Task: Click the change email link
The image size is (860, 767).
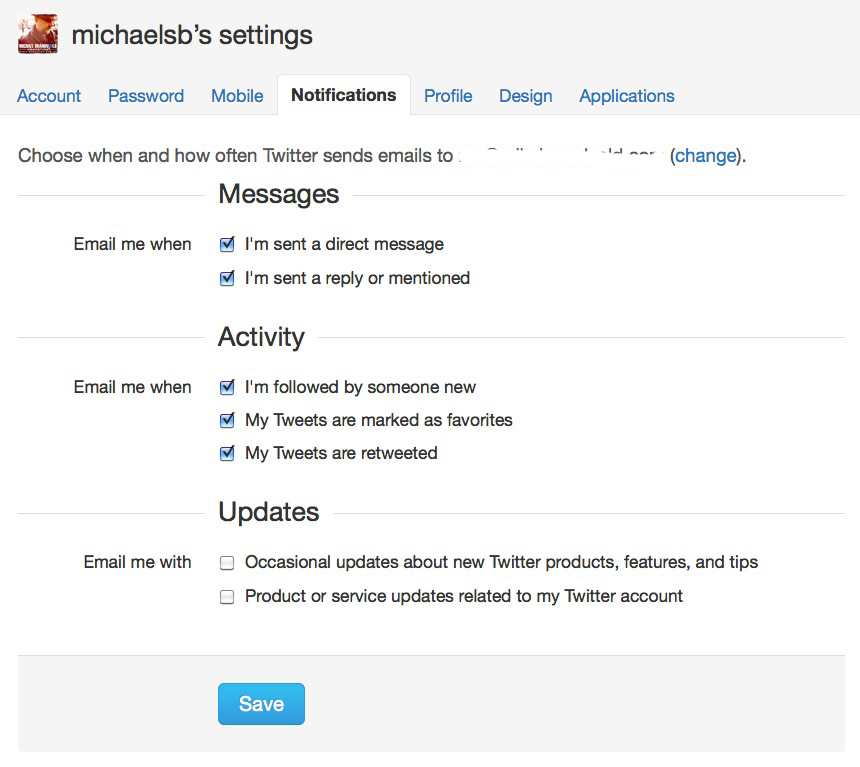Action: pyautogui.click(x=705, y=156)
